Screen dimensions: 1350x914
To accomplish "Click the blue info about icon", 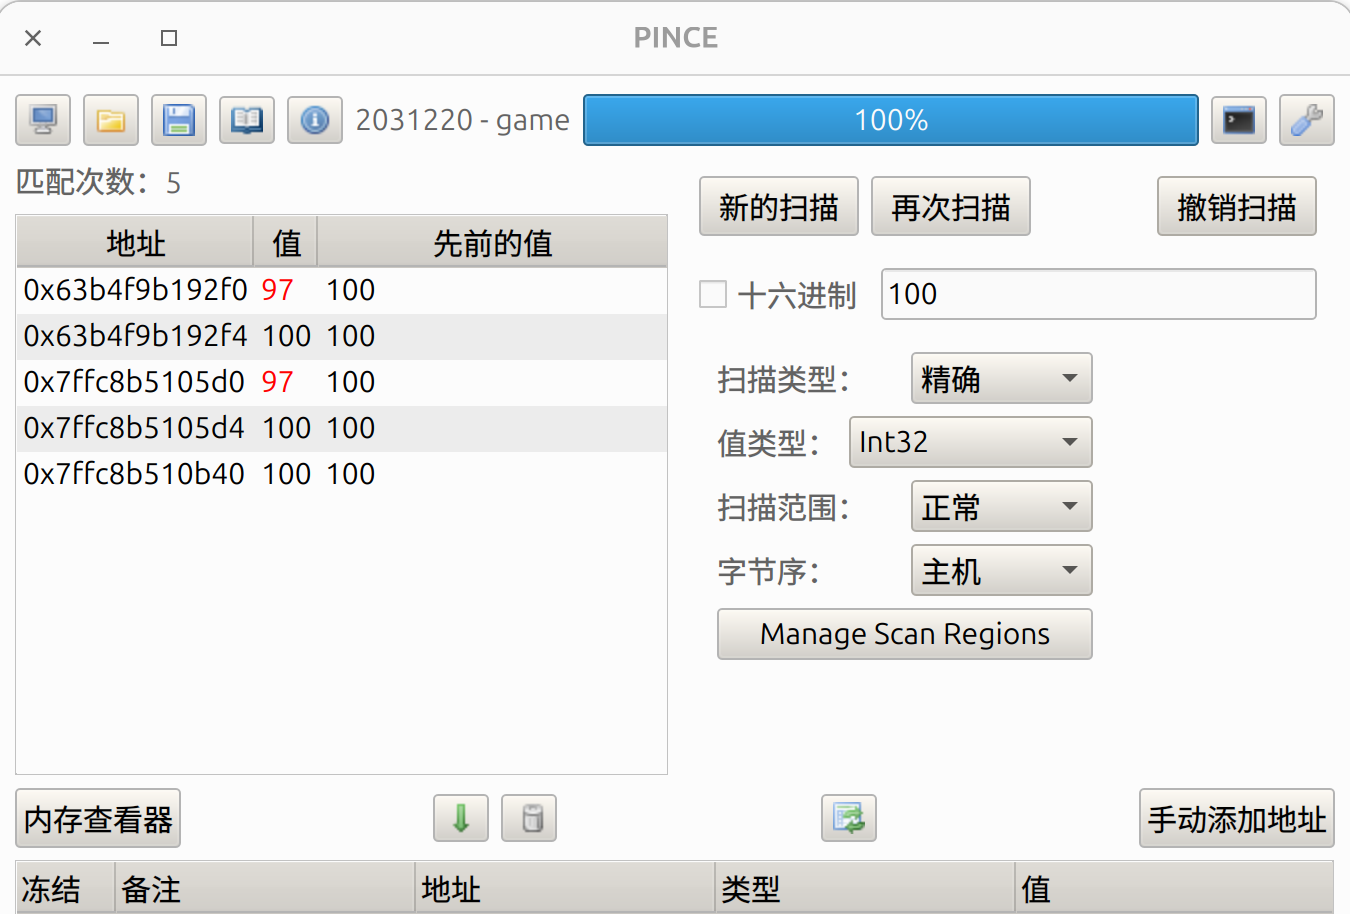I will point(315,121).
